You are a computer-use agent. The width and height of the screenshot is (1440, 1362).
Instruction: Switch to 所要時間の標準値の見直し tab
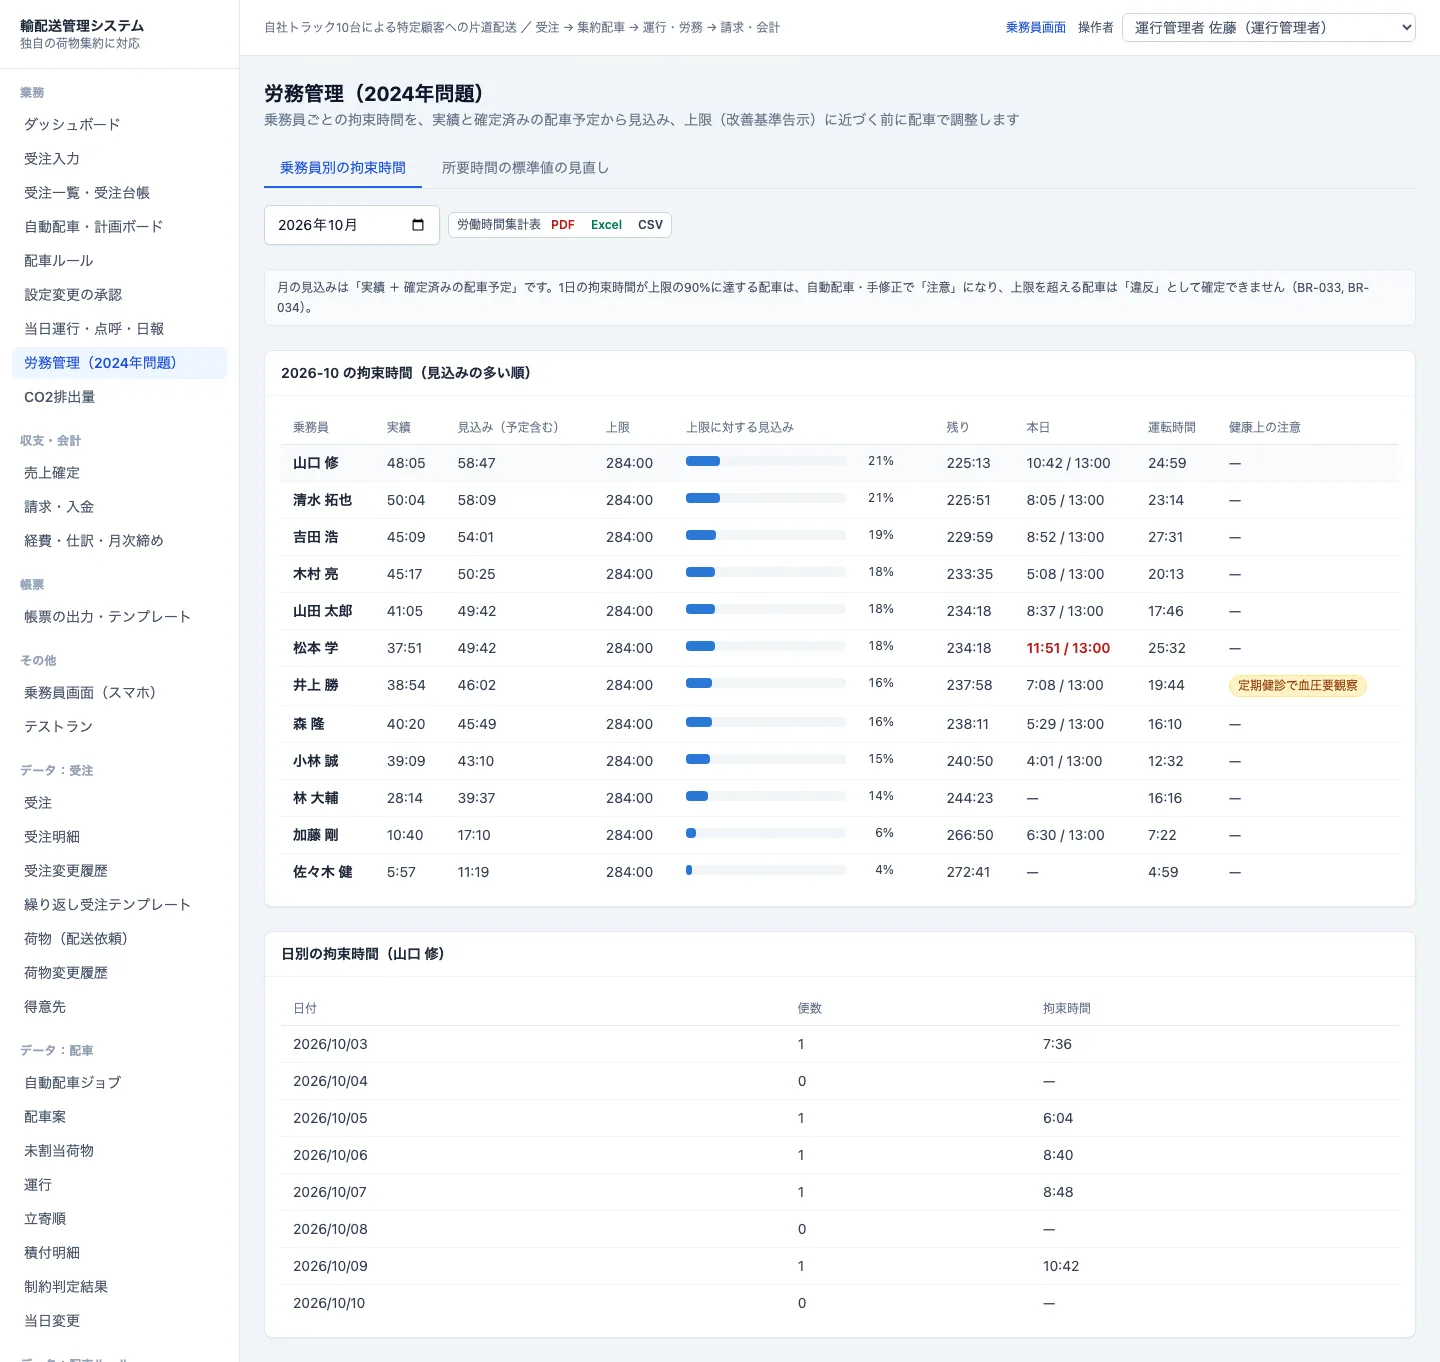tap(525, 168)
